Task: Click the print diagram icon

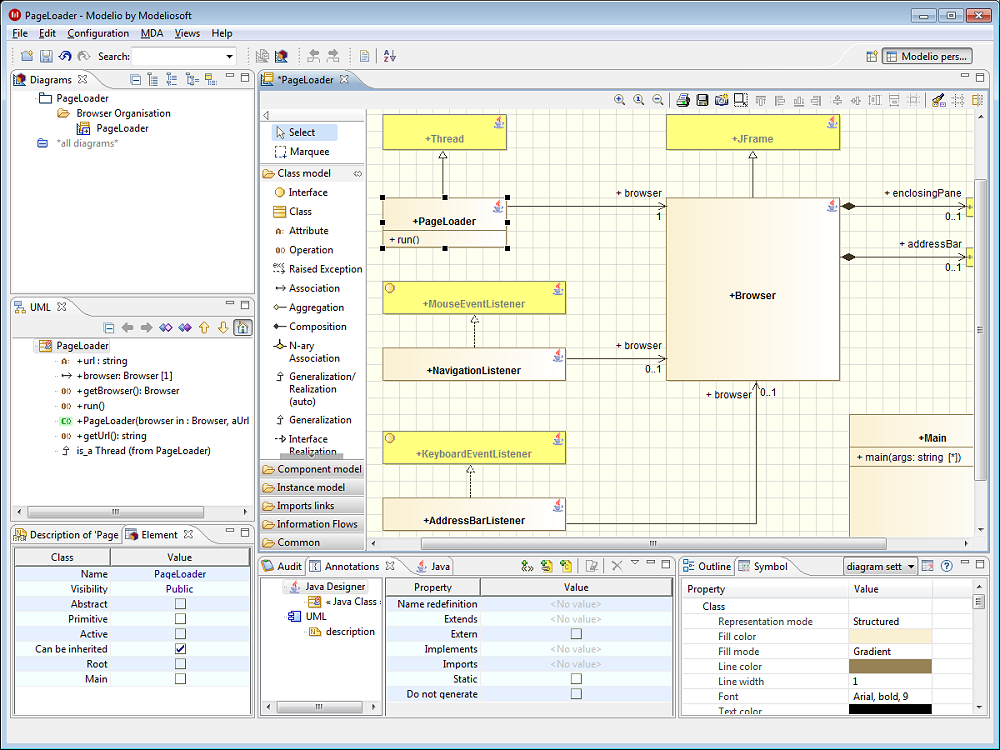Action: (683, 100)
